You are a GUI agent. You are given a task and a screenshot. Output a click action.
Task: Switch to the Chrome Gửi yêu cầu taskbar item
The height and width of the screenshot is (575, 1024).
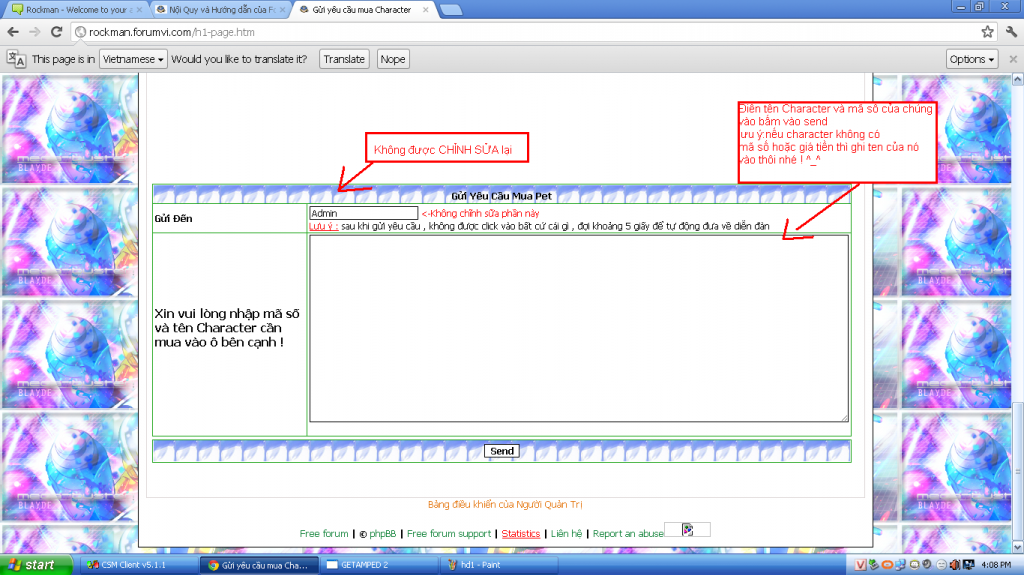point(259,565)
